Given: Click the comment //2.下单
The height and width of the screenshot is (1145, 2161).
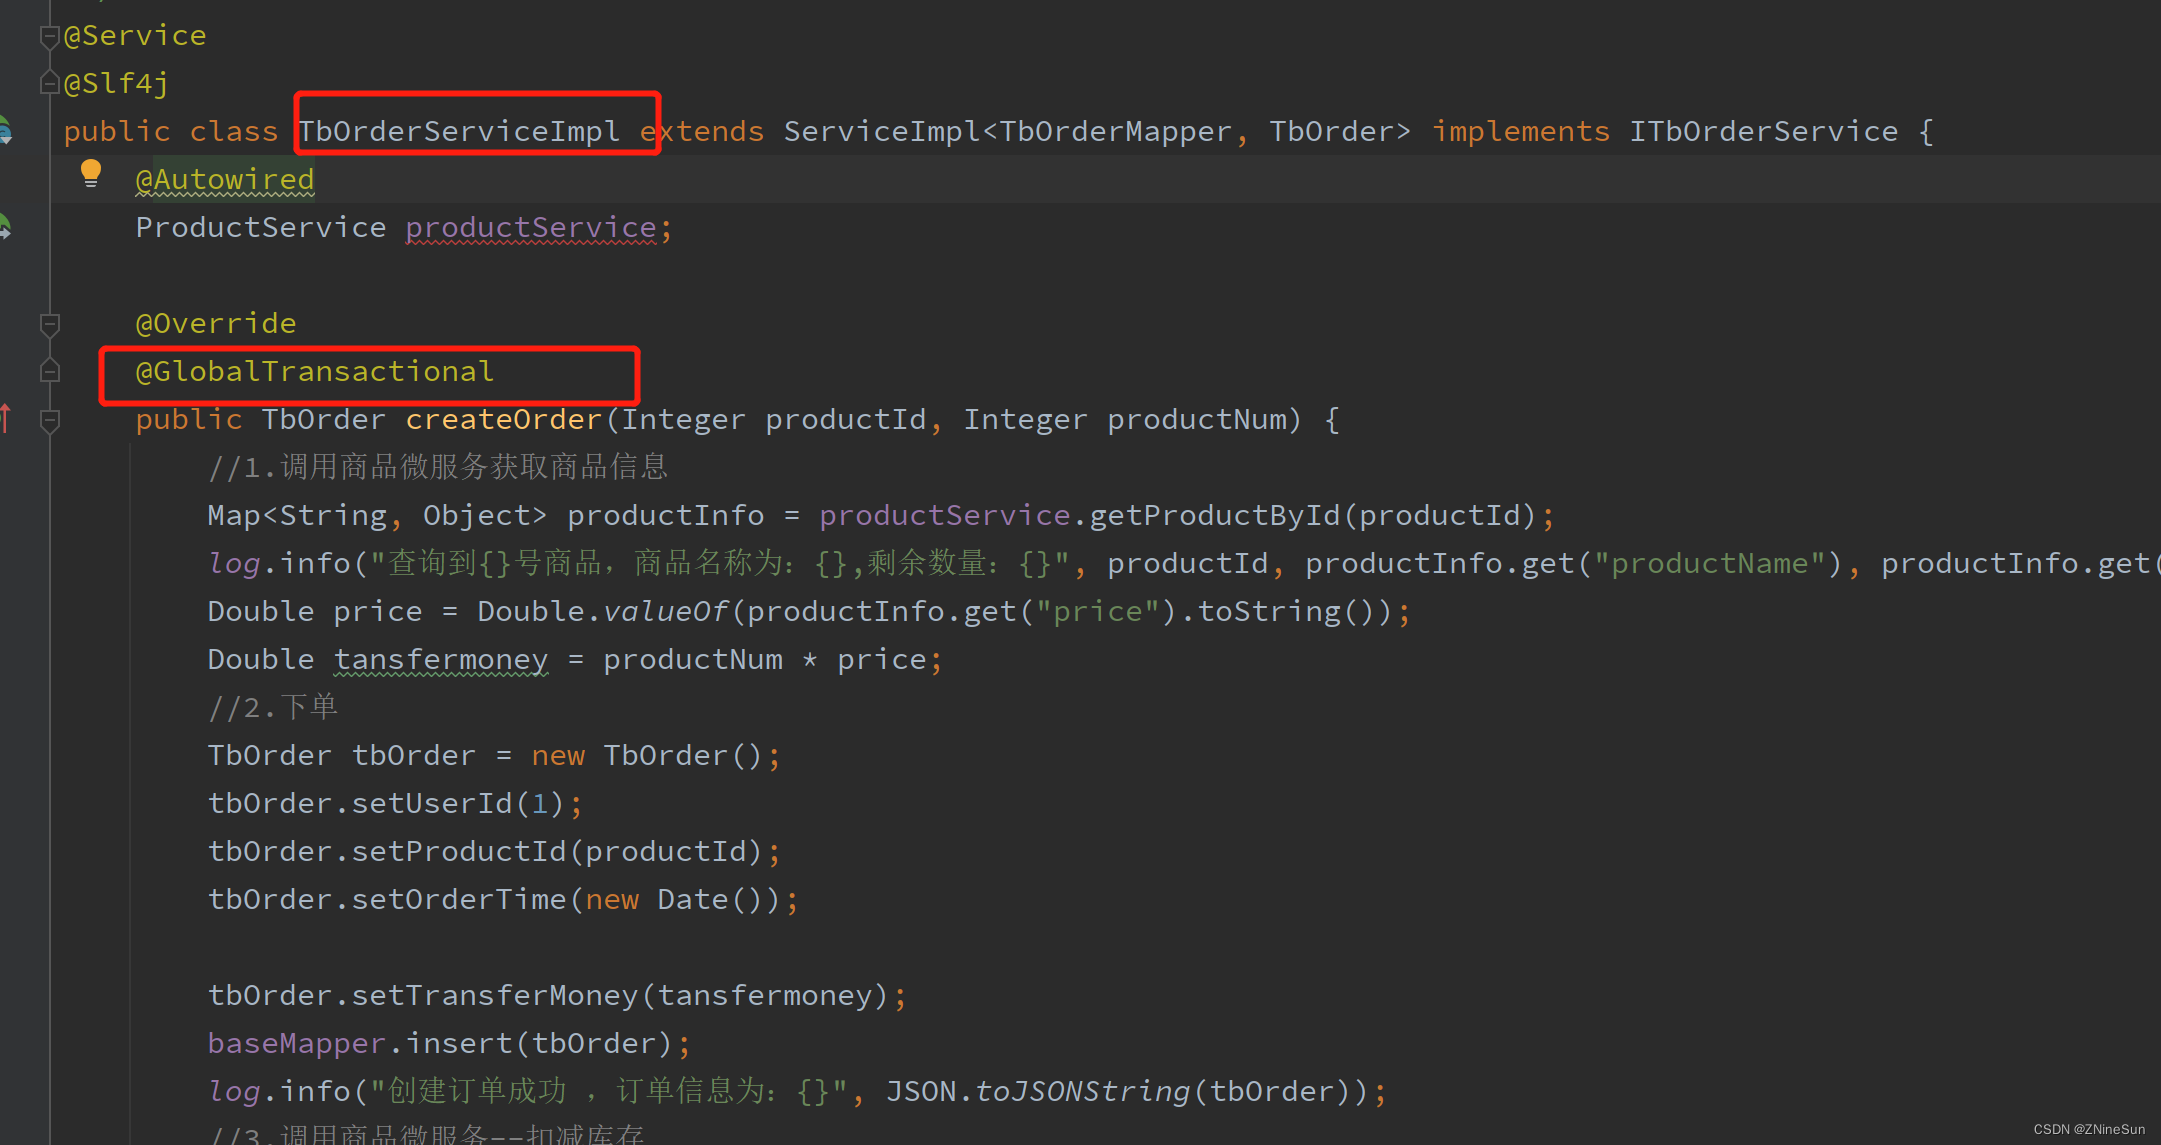Looking at the screenshot, I should [273, 707].
